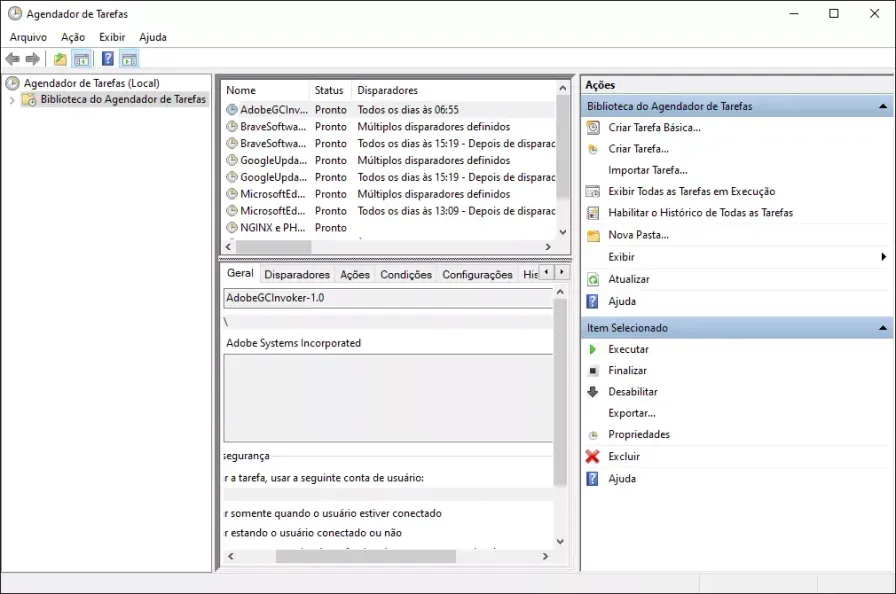Click Importar Tarefa action
The width and height of the screenshot is (896, 594).
[647, 170]
